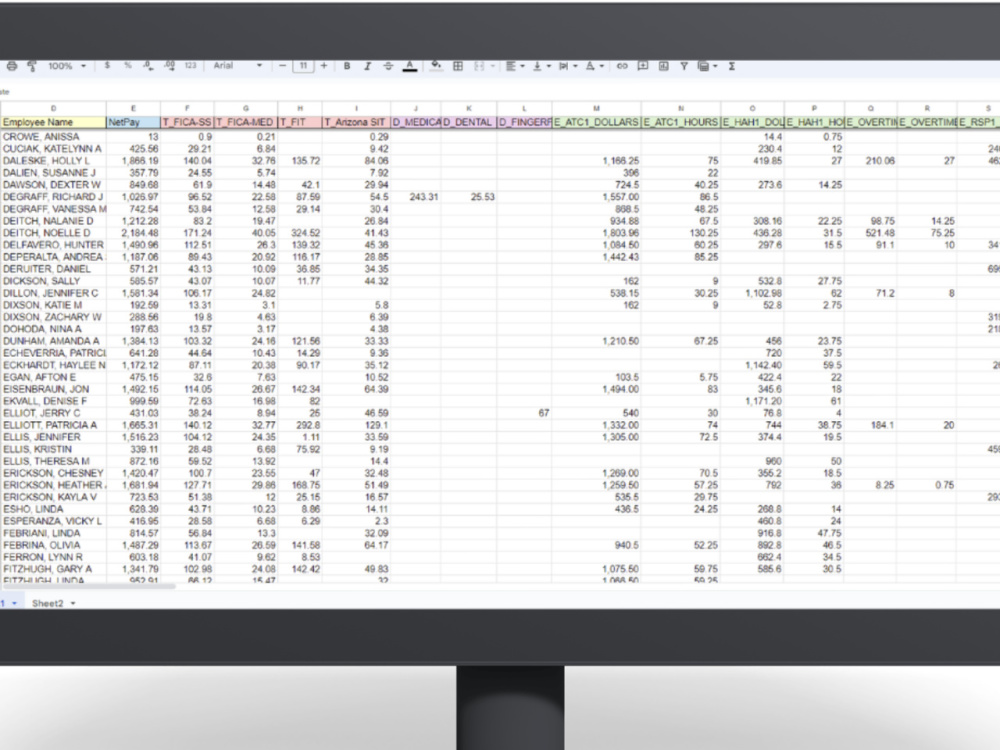Open the fill color picker
Image resolution: width=1000 pixels, height=750 pixels.
[436, 66]
